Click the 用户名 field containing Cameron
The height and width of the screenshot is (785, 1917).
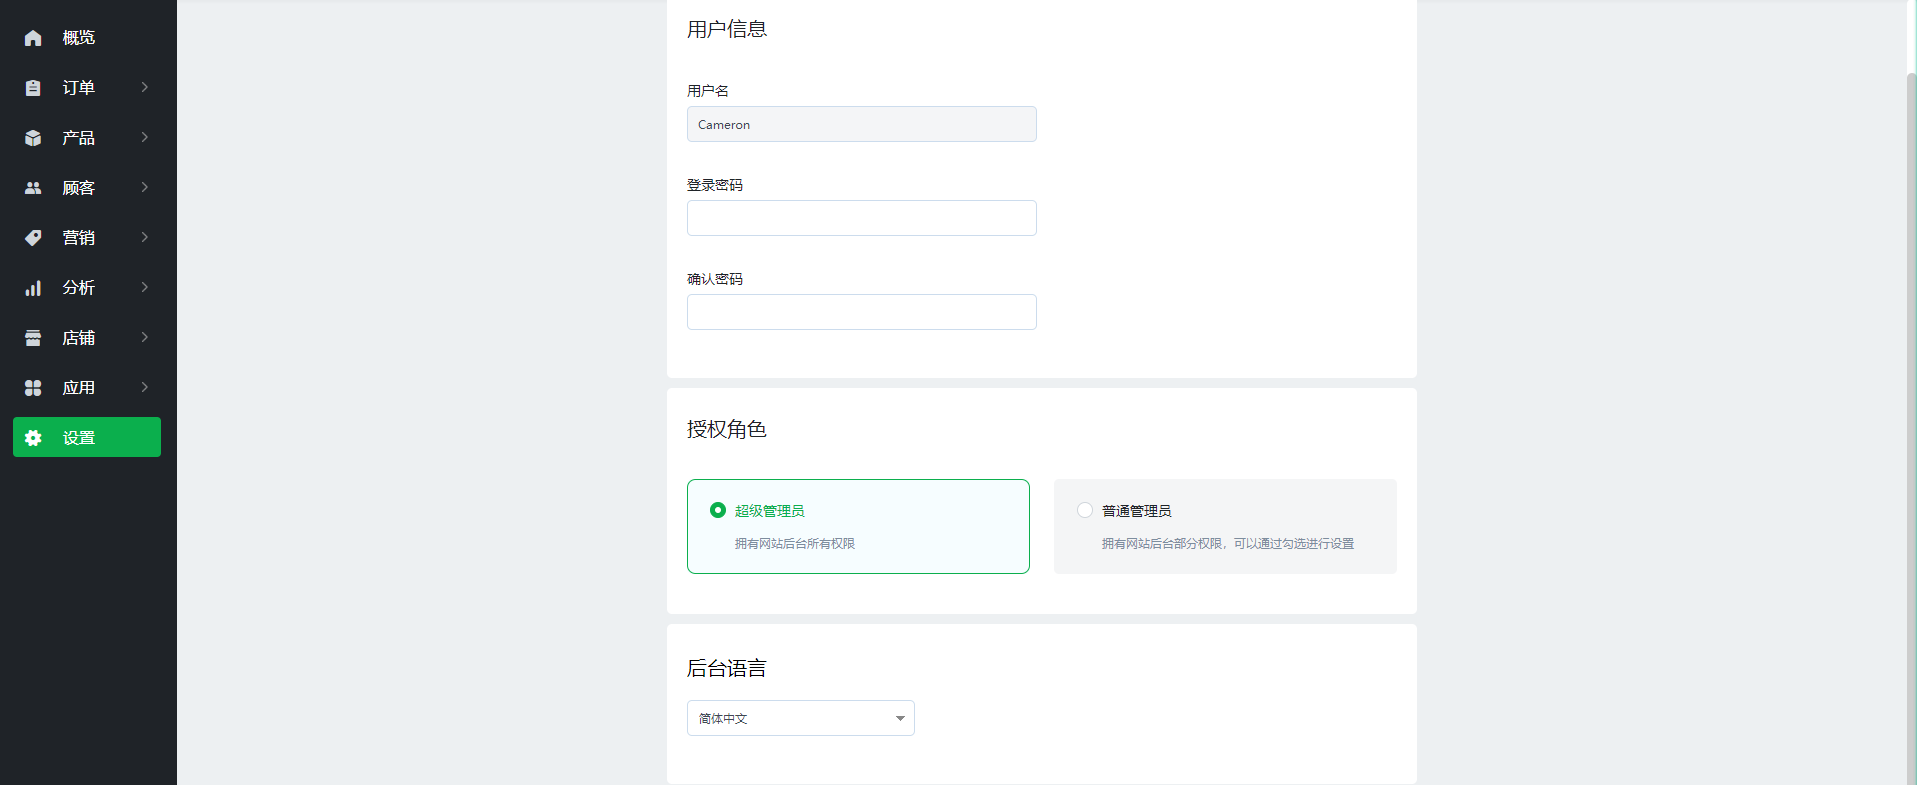[862, 124]
